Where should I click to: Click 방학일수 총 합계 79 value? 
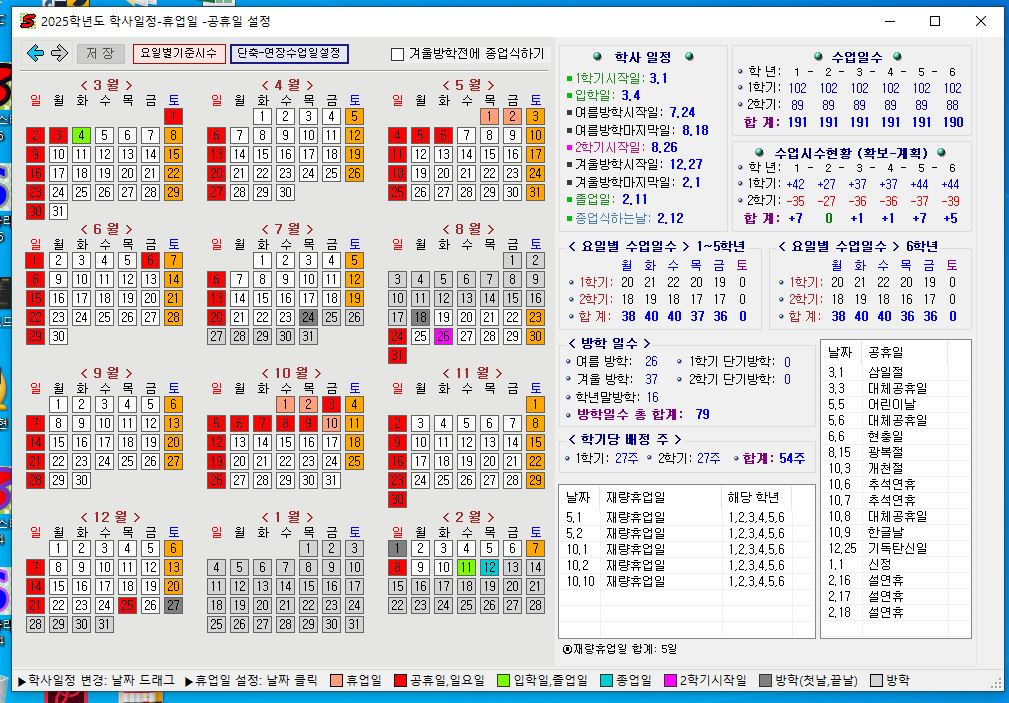click(x=702, y=415)
